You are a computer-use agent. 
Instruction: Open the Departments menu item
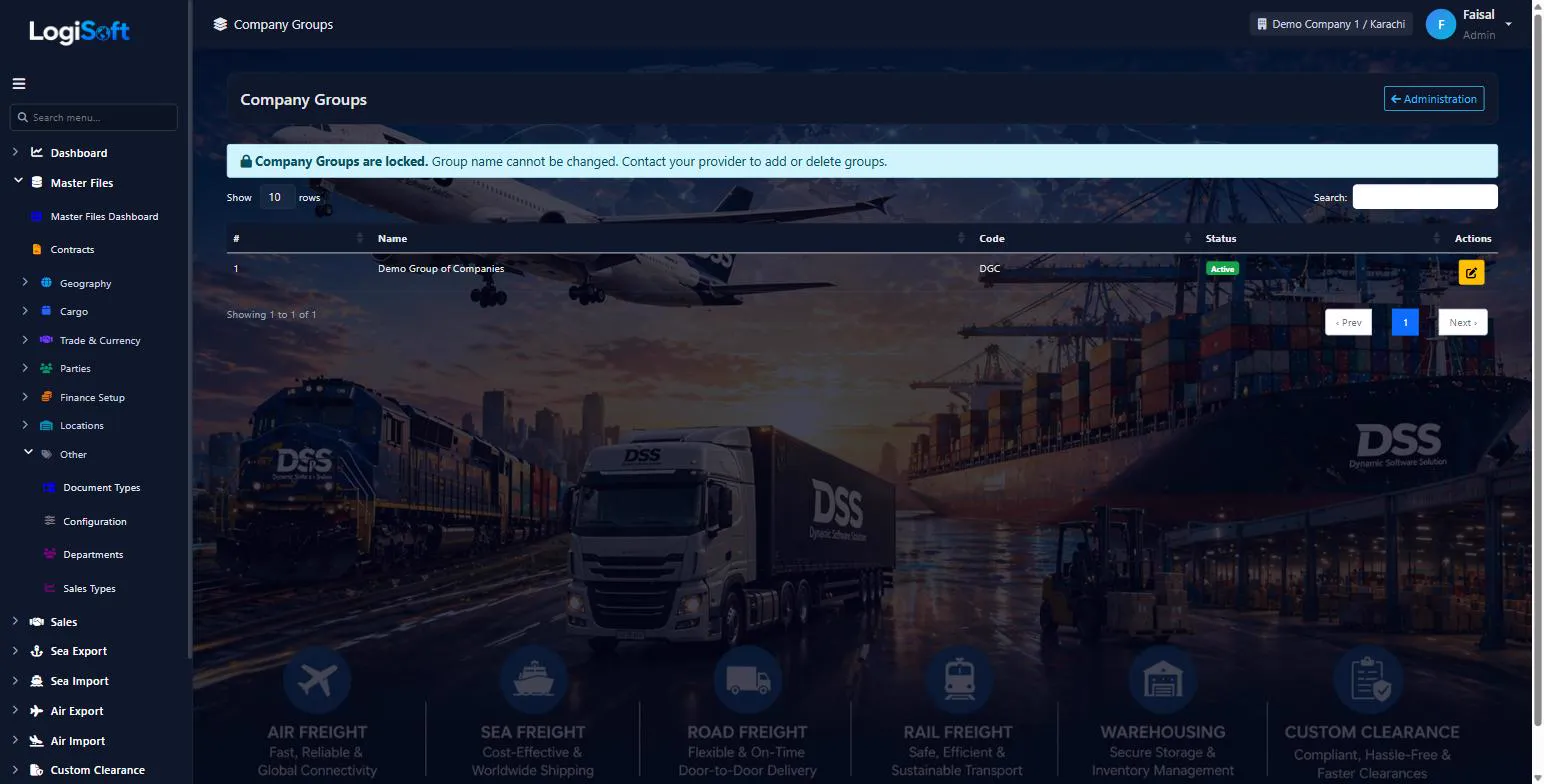coord(93,555)
